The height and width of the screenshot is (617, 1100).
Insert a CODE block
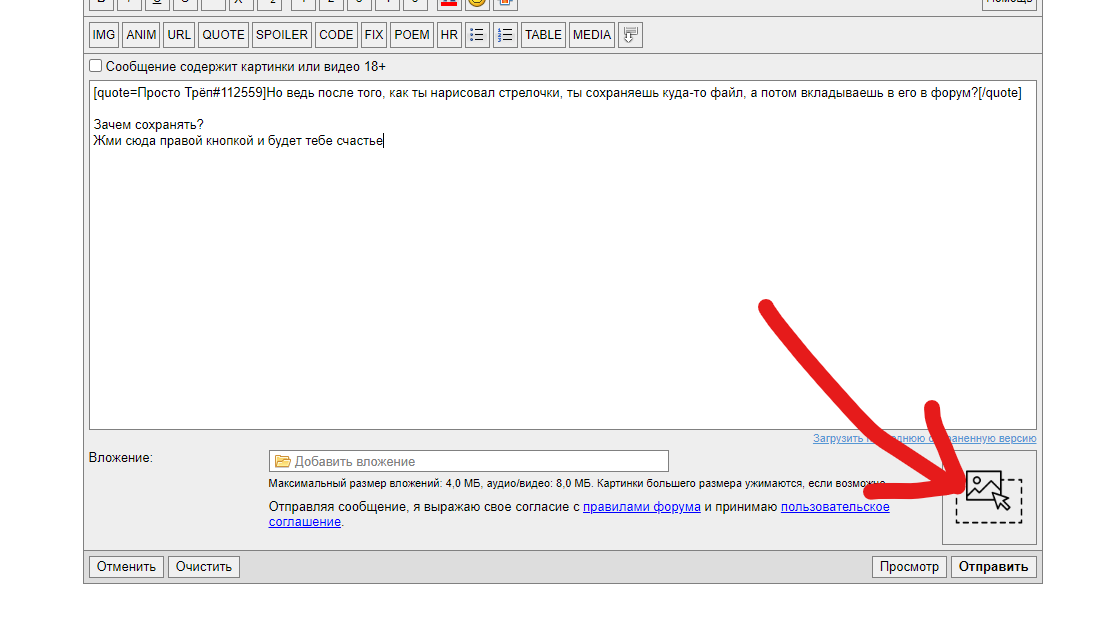pyautogui.click(x=336, y=34)
